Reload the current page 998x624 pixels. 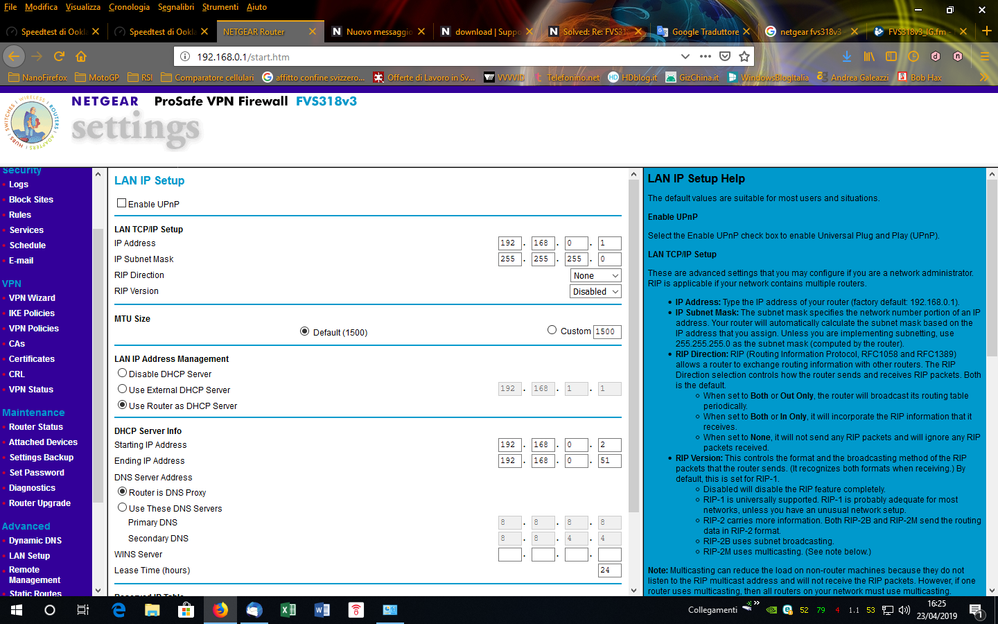[x=58, y=57]
